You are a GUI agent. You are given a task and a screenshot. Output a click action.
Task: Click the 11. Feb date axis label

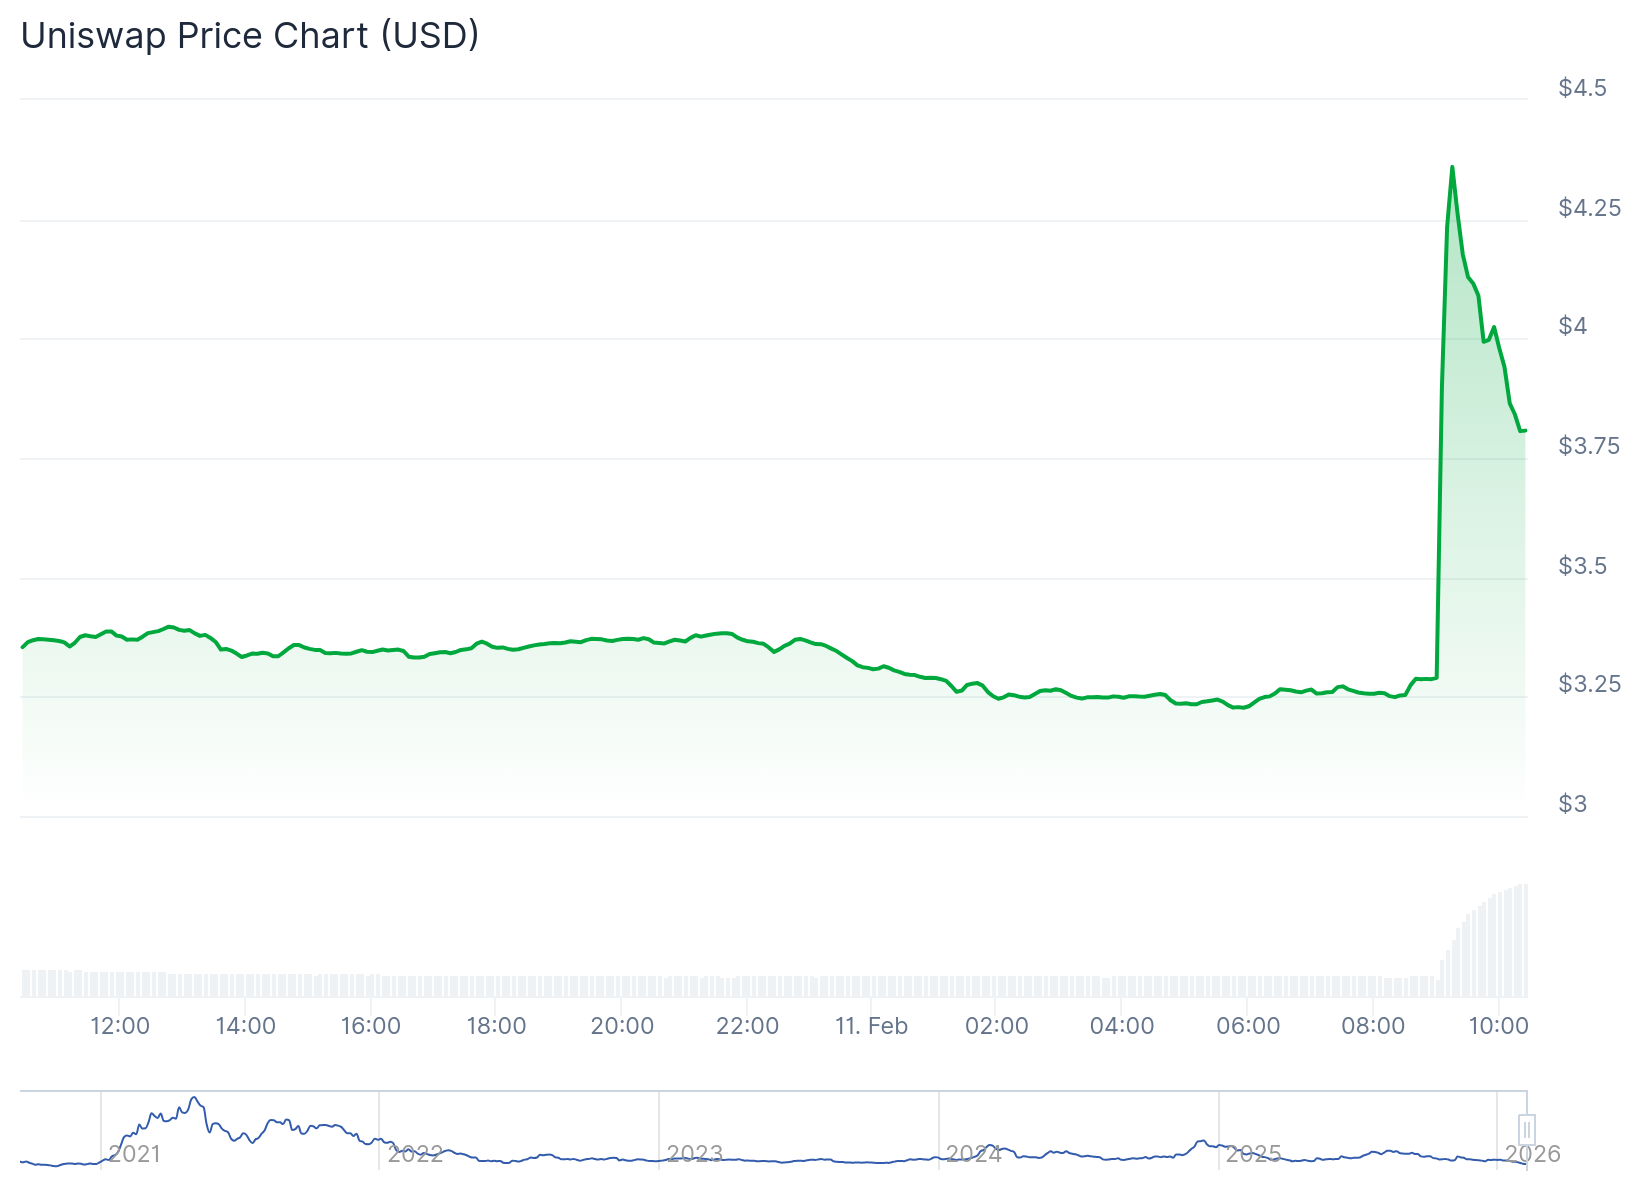point(871,1026)
